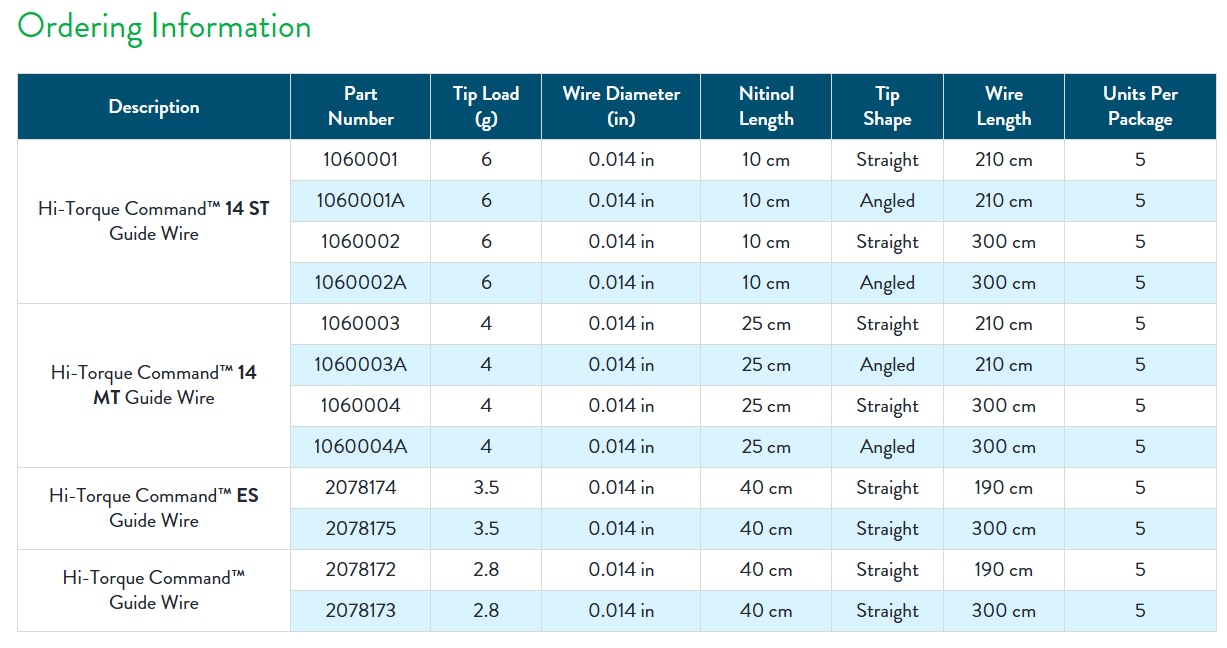Select part number 2078172

pos(360,570)
